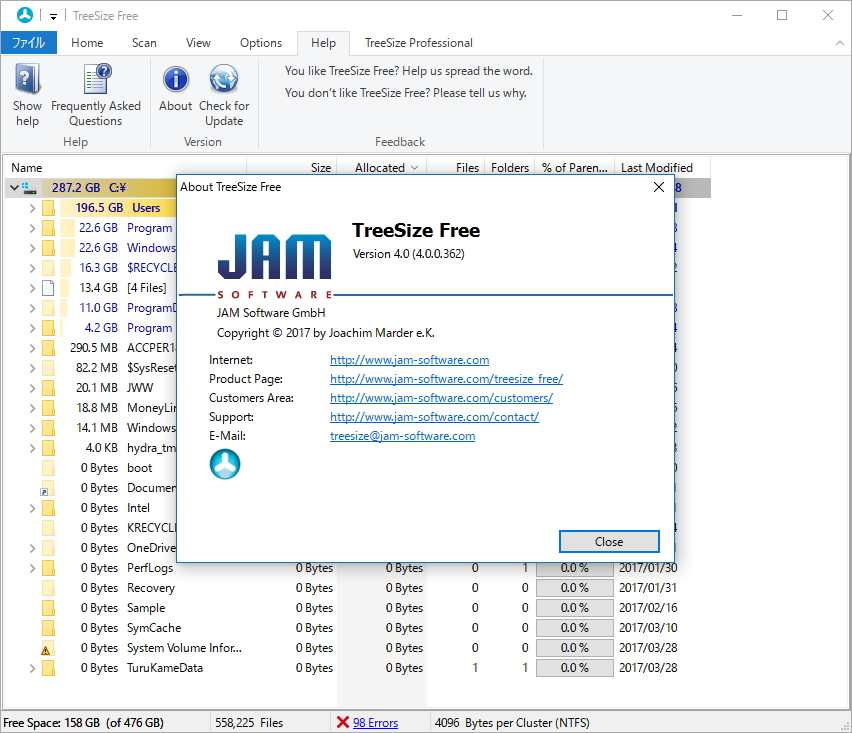
Task: Collapse the C:\ root node
Action: coord(14,188)
